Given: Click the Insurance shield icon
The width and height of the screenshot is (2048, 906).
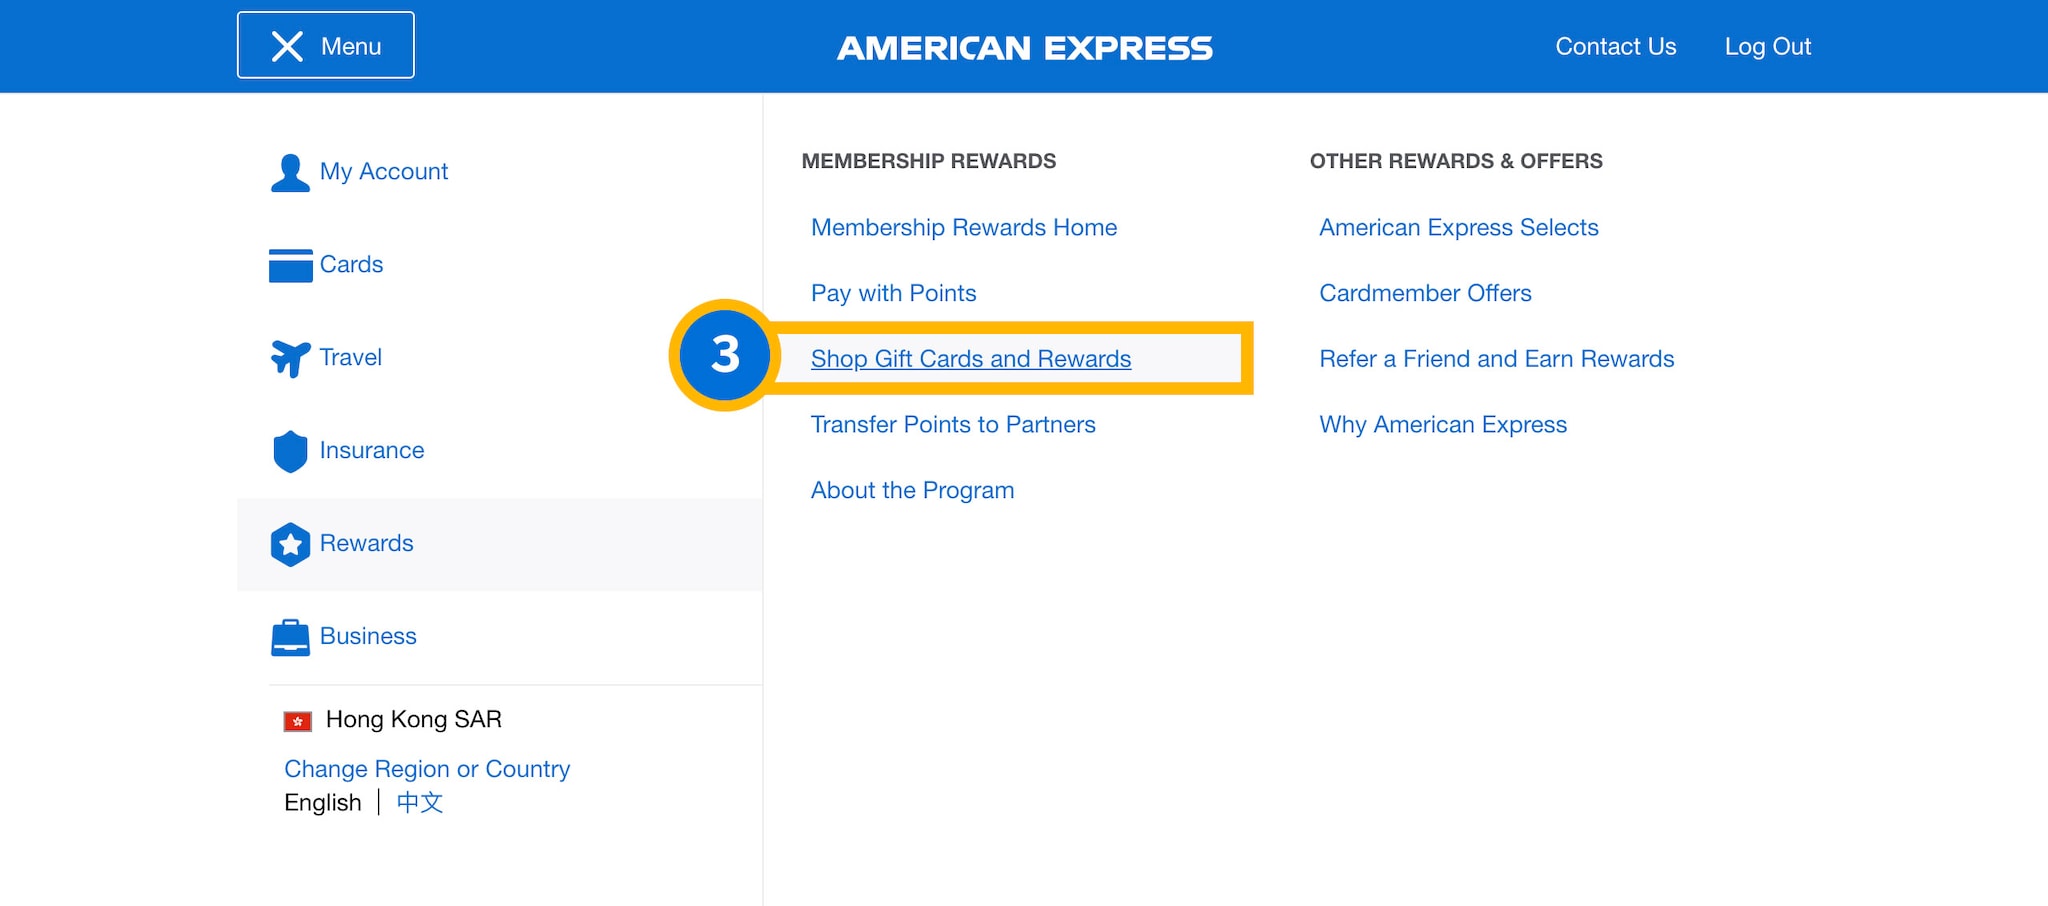Looking at the screenshot, I should pyautogui.click(x=290, y=451).
